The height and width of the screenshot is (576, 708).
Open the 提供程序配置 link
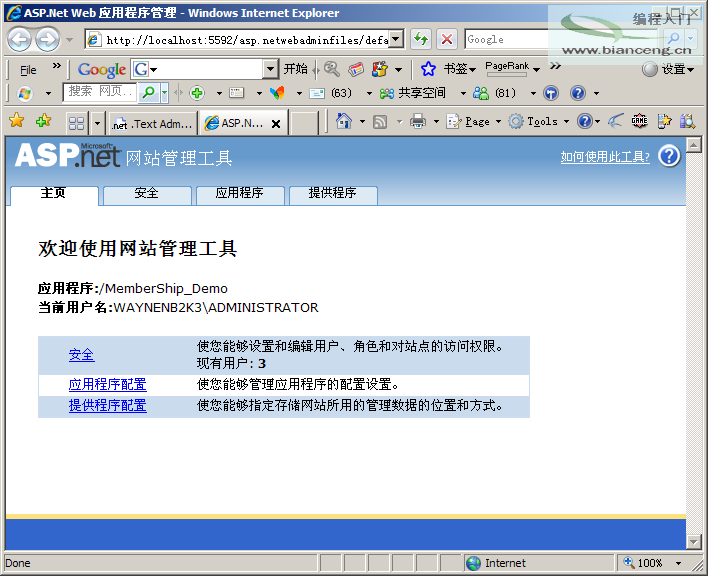click(107, 405)
